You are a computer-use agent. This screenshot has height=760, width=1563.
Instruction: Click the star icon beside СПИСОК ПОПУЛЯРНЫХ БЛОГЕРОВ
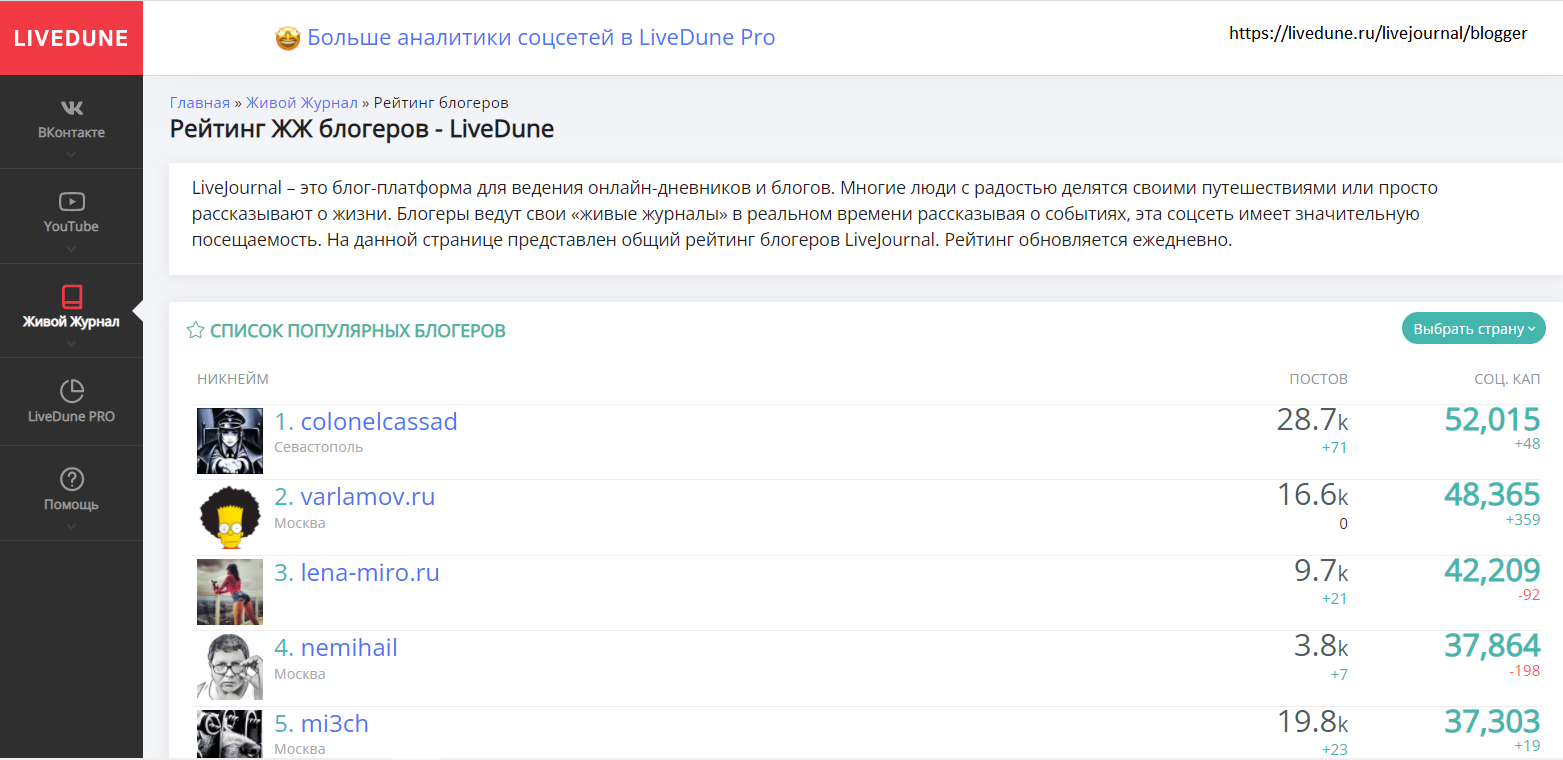point(196,330)
